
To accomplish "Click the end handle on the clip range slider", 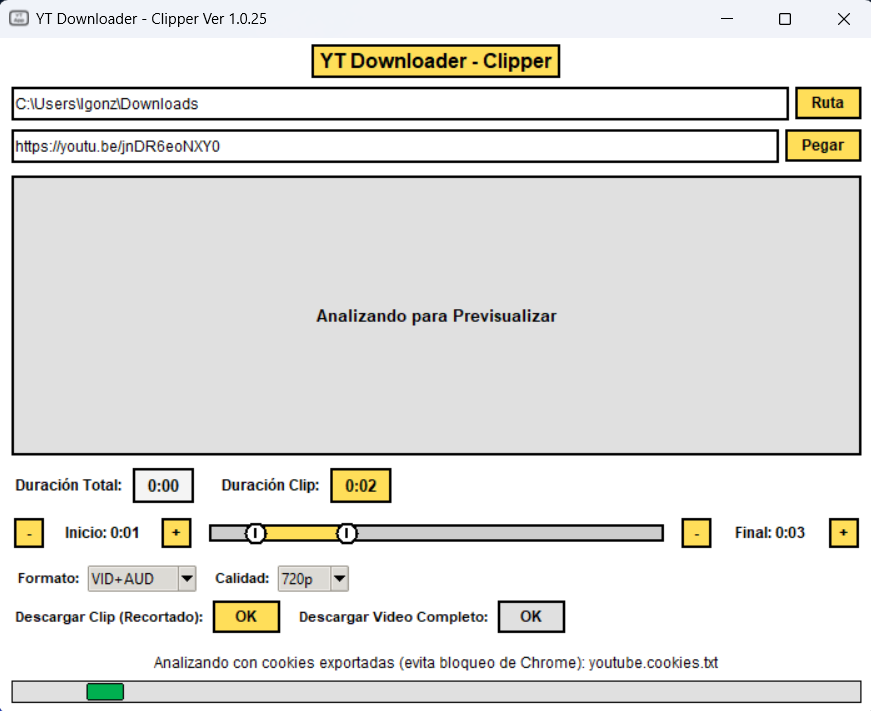I will click(347, 533).
